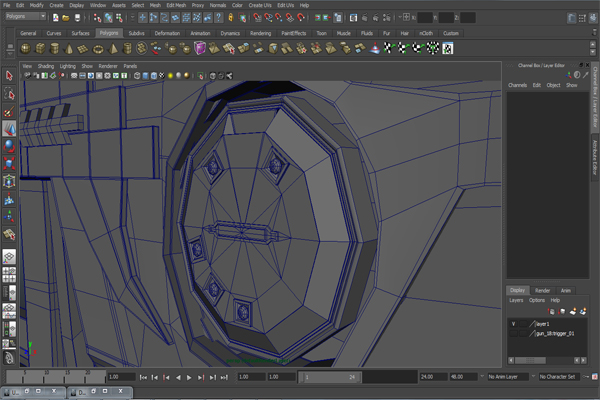
Task: Toggle visibility of gun_18:trigger_01 layer
Action: tap(514, 333)
